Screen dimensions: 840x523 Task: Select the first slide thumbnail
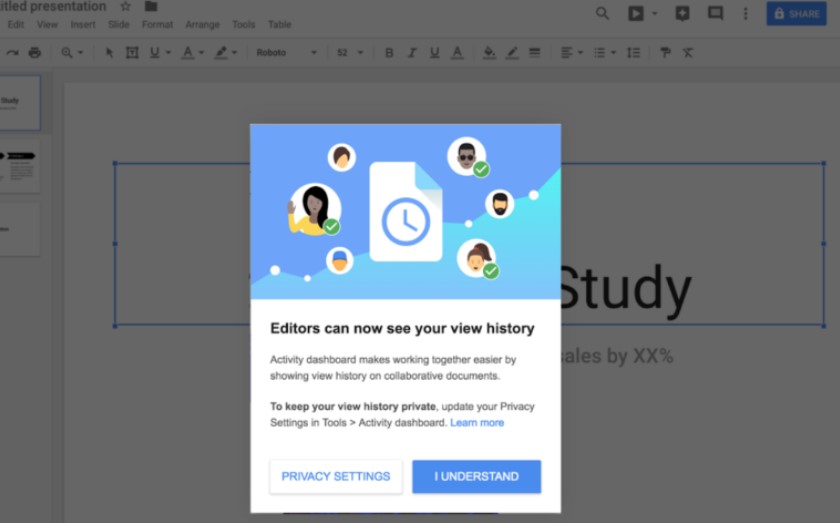[x=19, y=103]
